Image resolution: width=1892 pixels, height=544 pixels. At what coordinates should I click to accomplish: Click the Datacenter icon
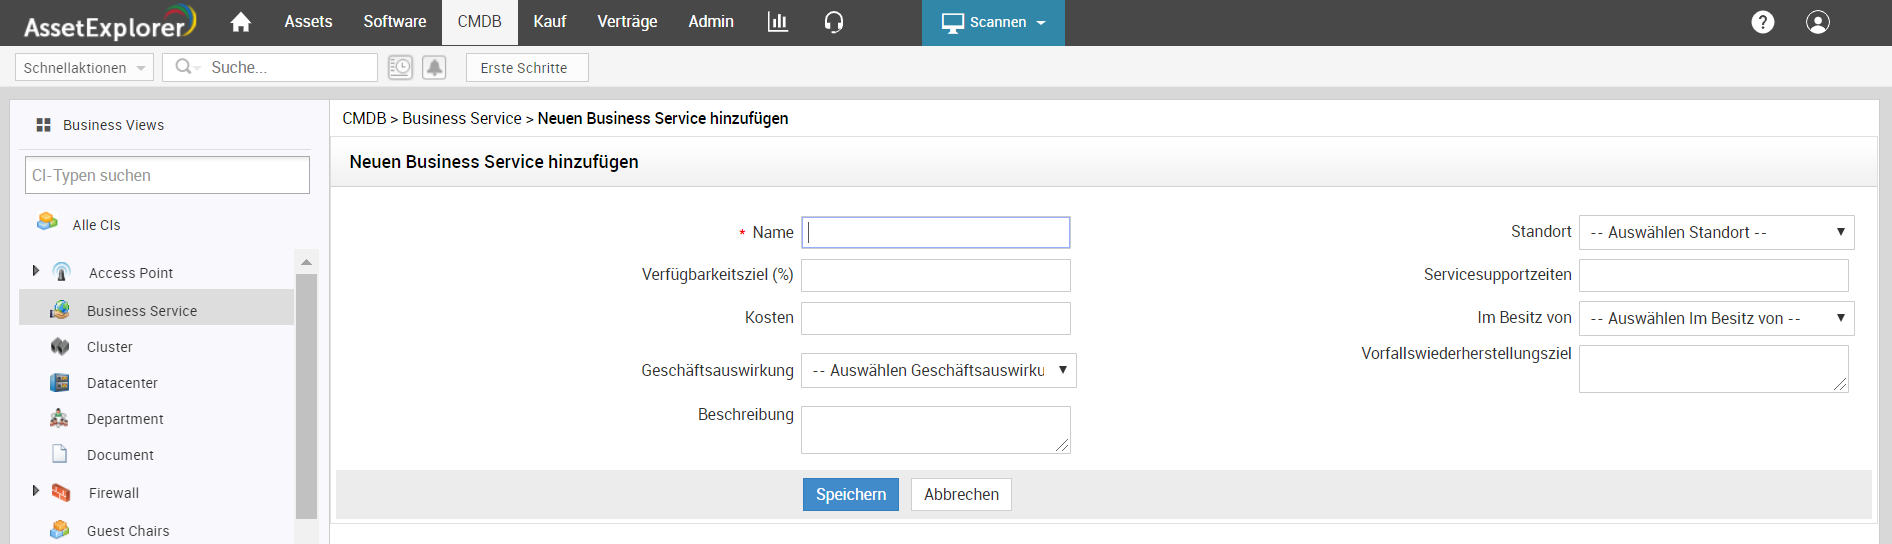(60, 382)
